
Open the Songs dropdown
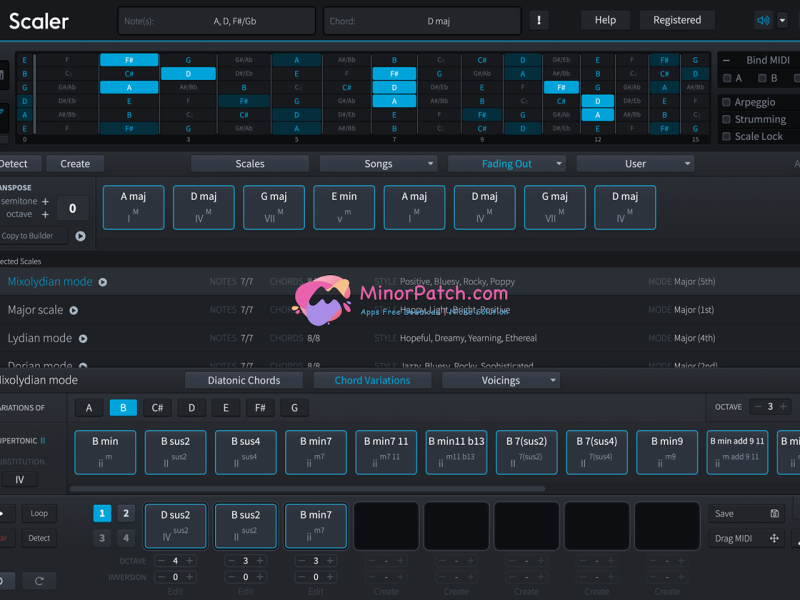pos(378,164)
